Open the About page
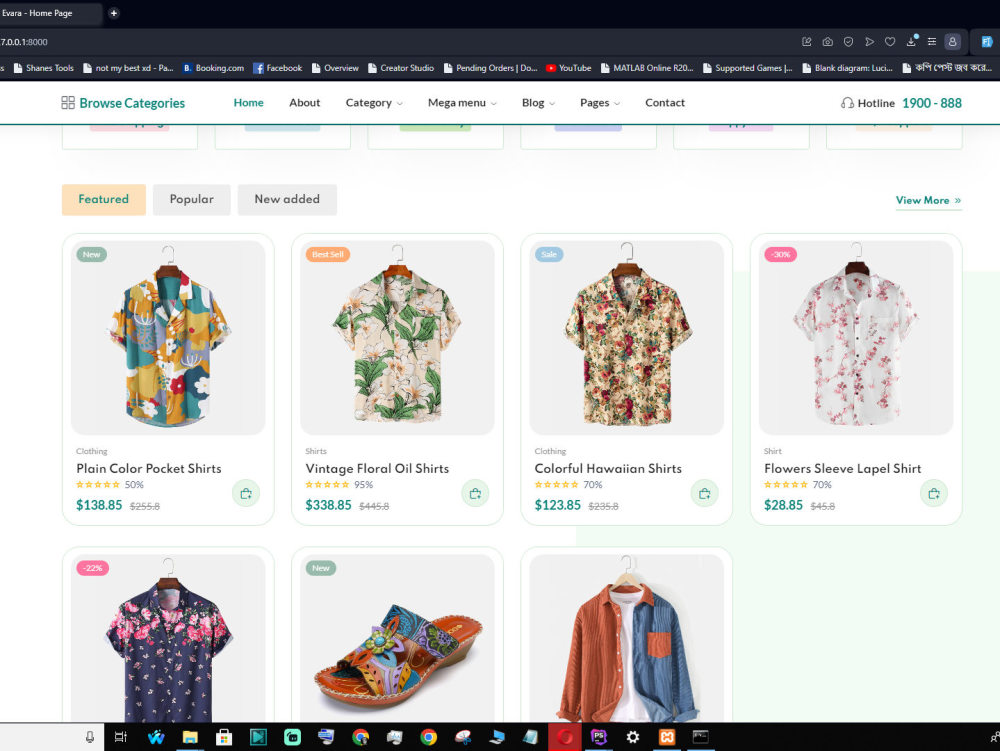This screenshot has height=751, width=1000. click(304, 103)
